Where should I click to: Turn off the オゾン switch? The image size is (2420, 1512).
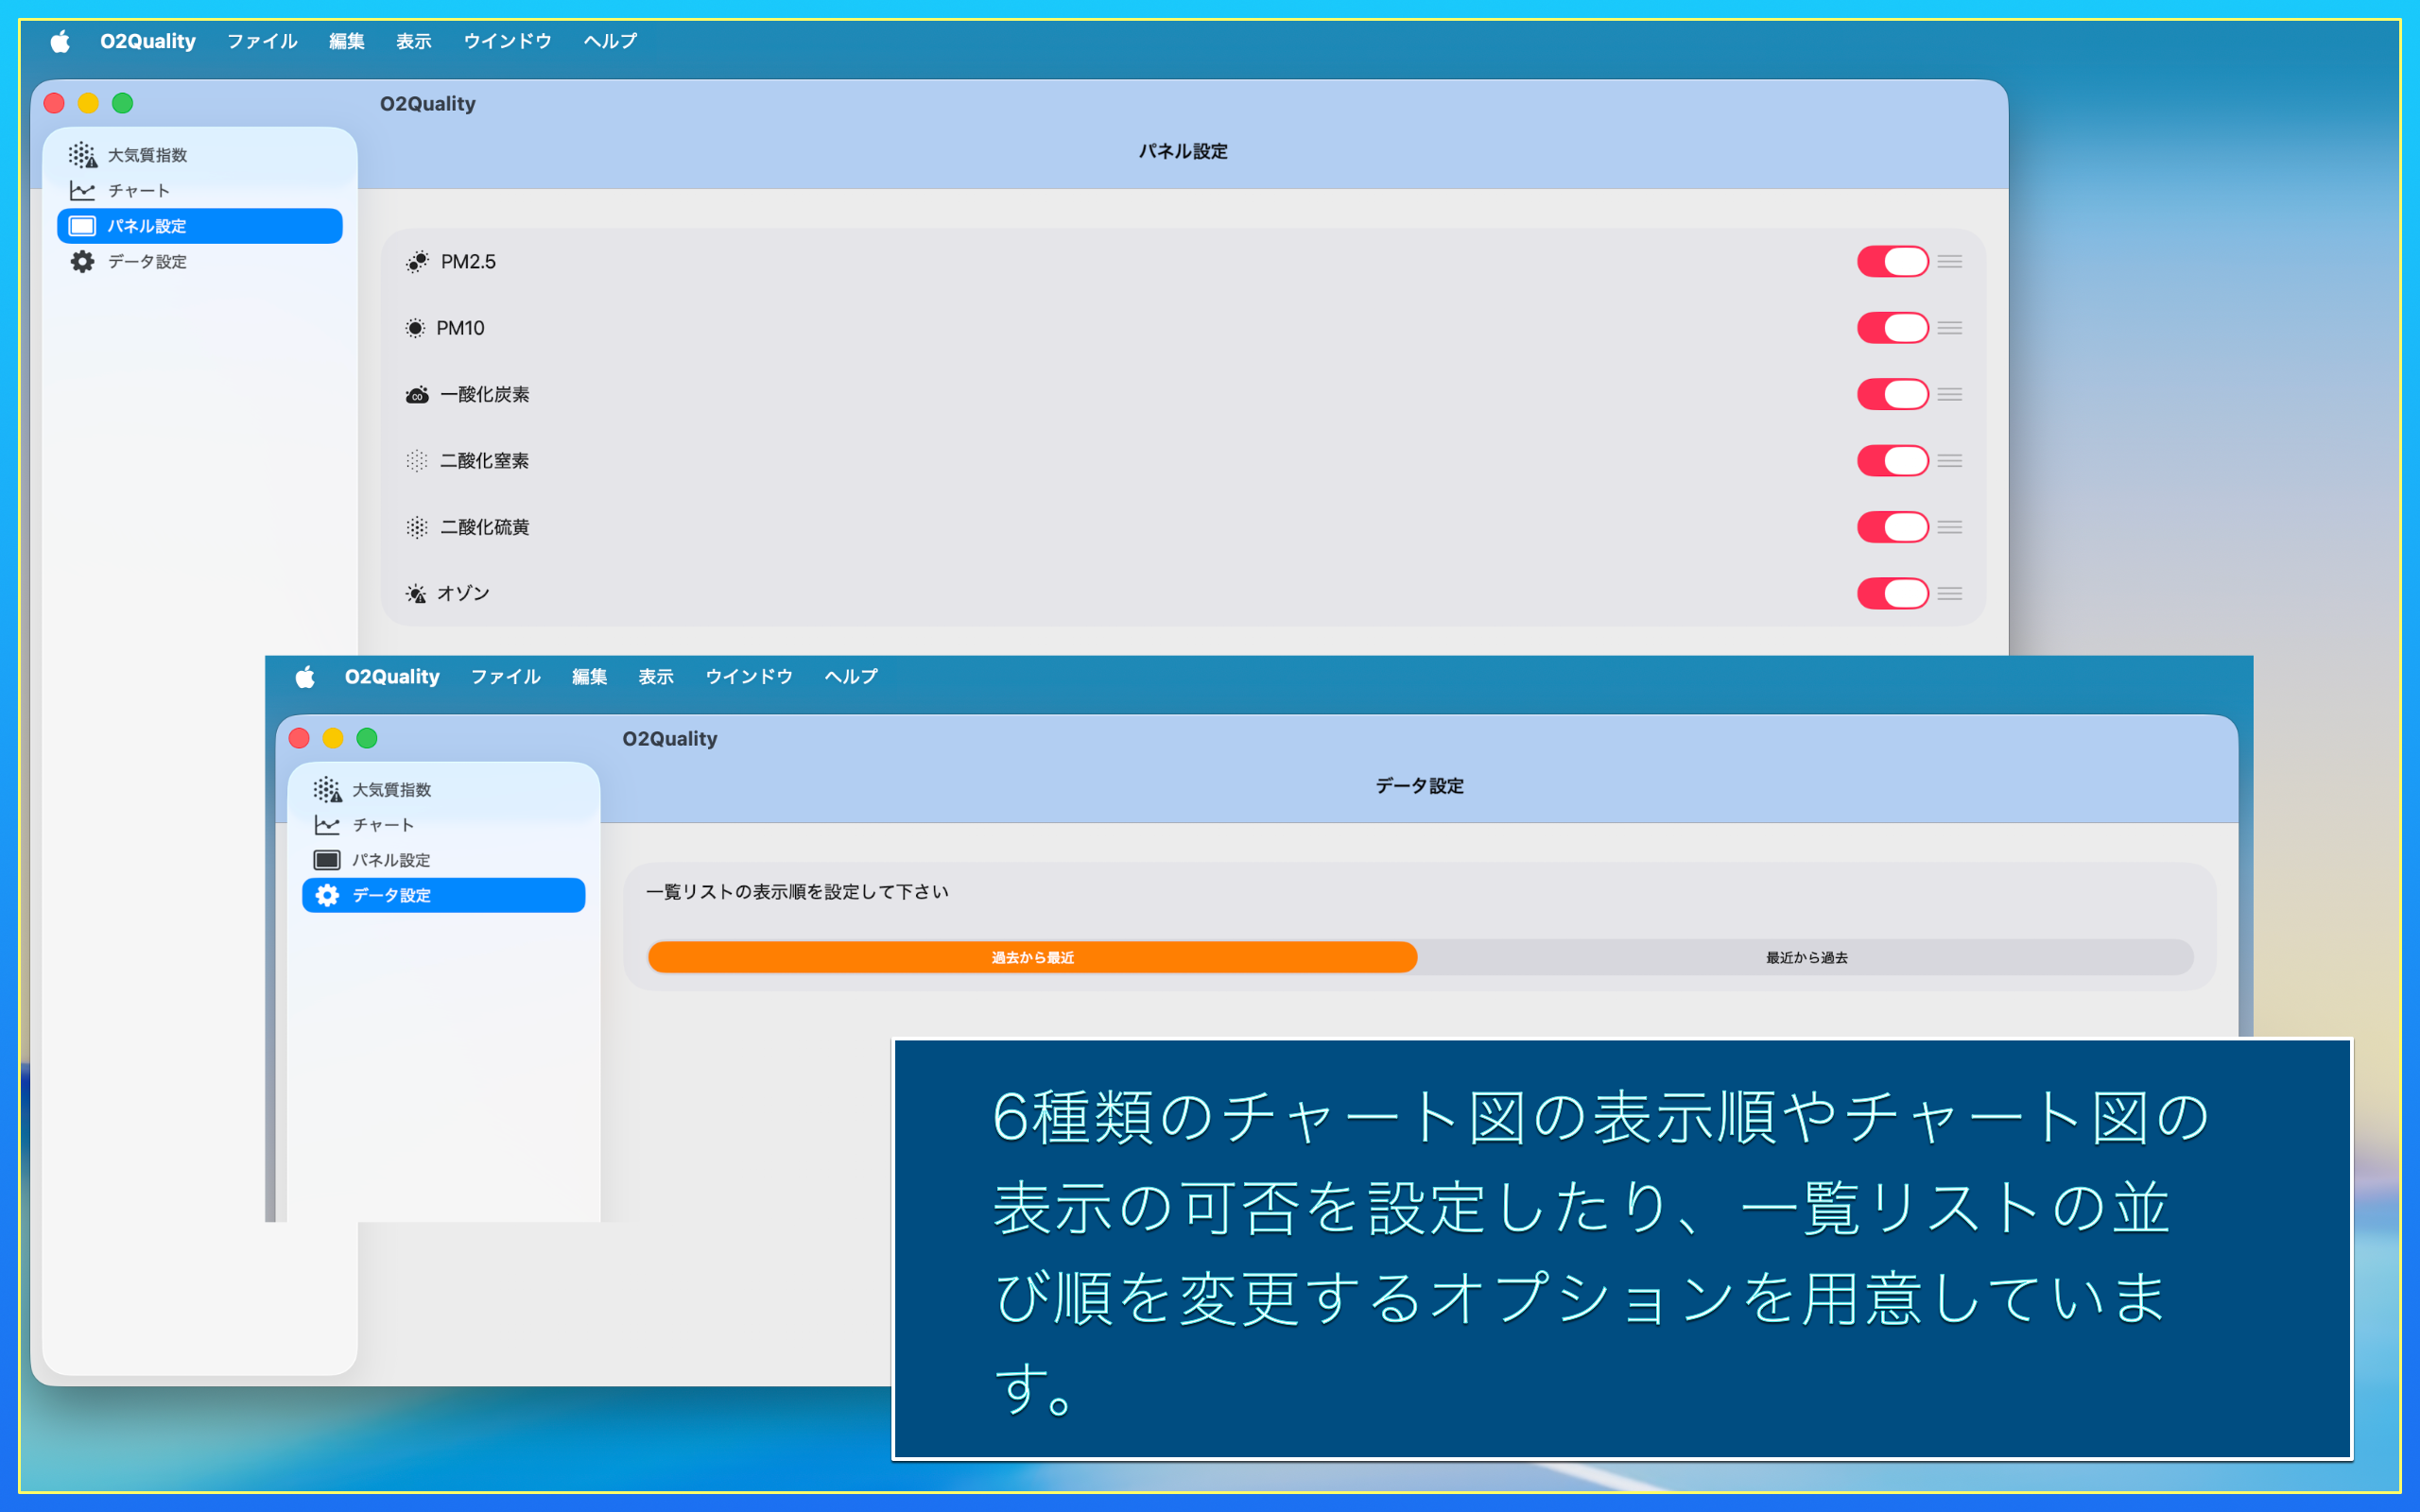click(1893, 594)
